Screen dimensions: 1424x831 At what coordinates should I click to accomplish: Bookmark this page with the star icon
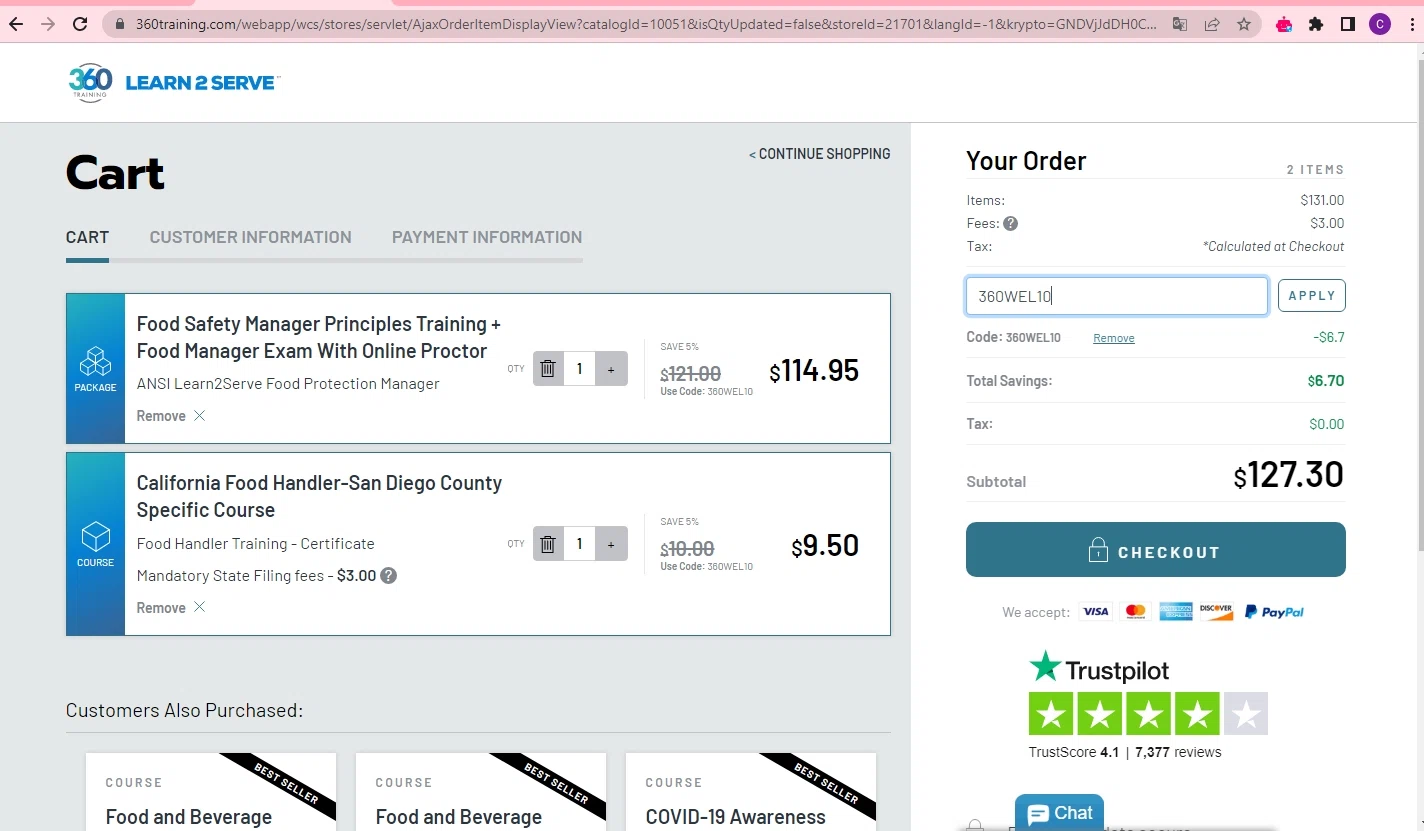coord(1244,24)
